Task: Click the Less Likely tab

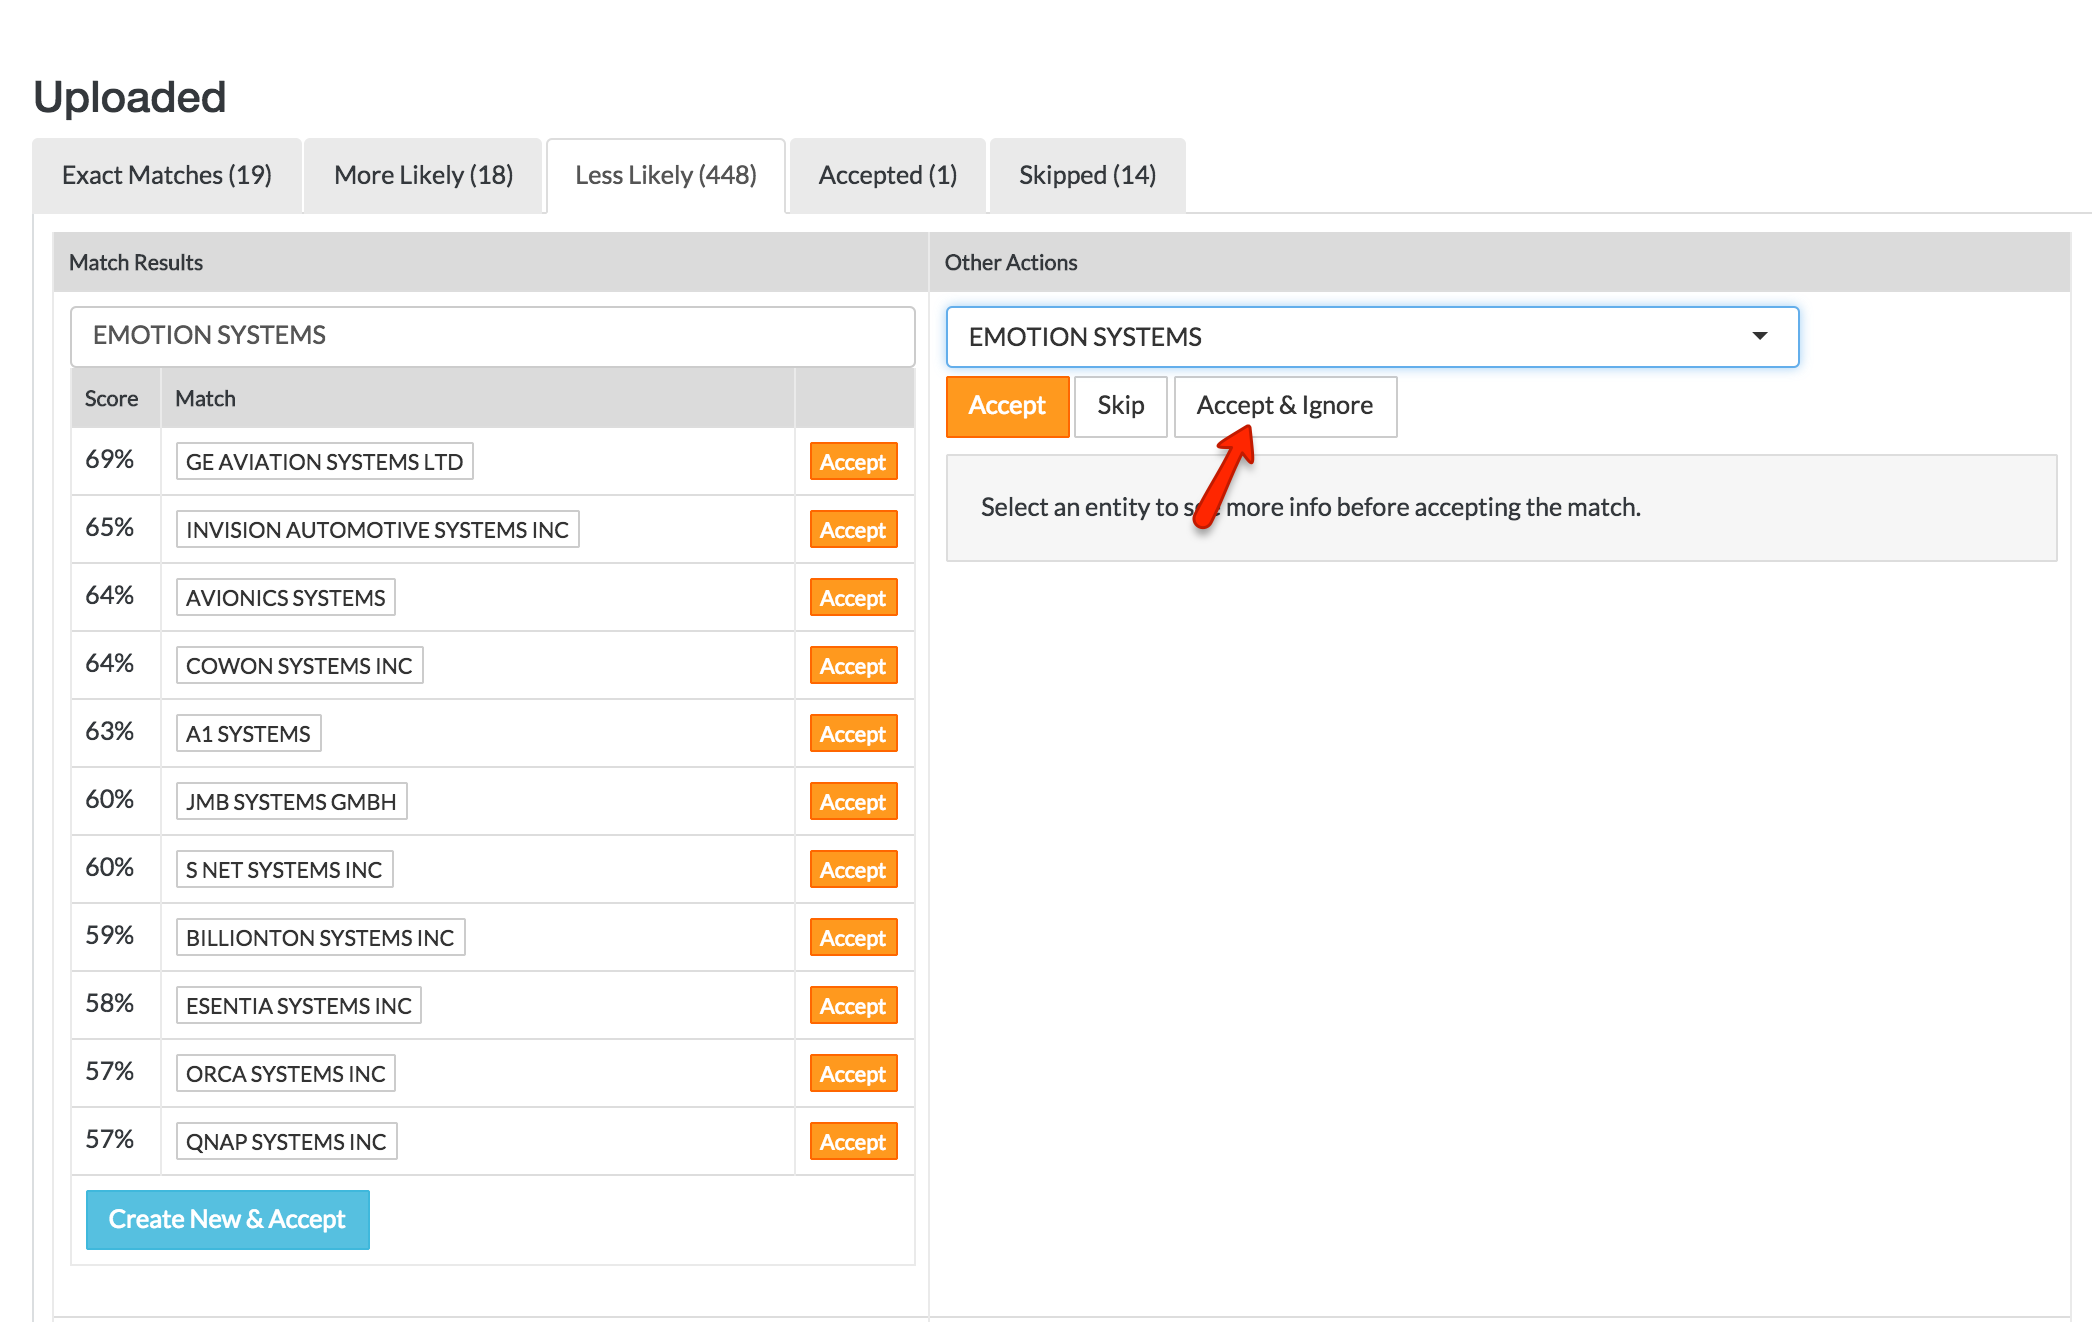Action: pos(665,175)
